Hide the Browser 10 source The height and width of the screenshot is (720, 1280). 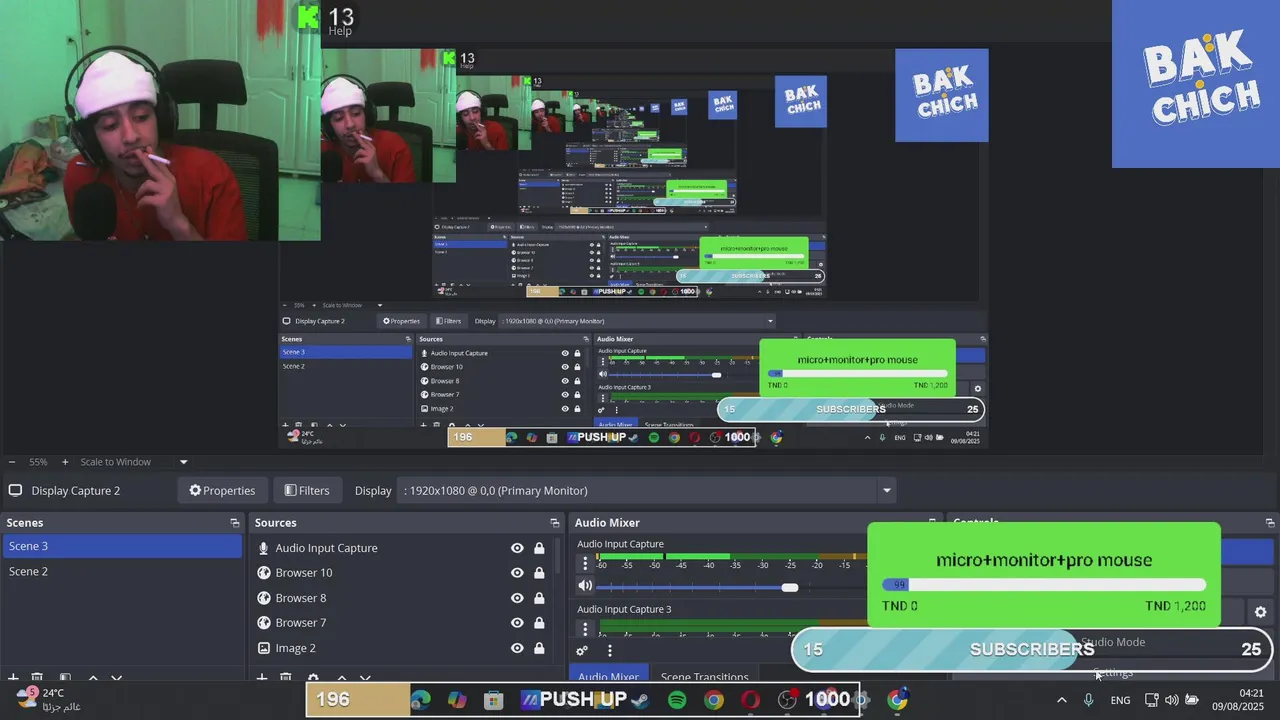tap(517, 573)
